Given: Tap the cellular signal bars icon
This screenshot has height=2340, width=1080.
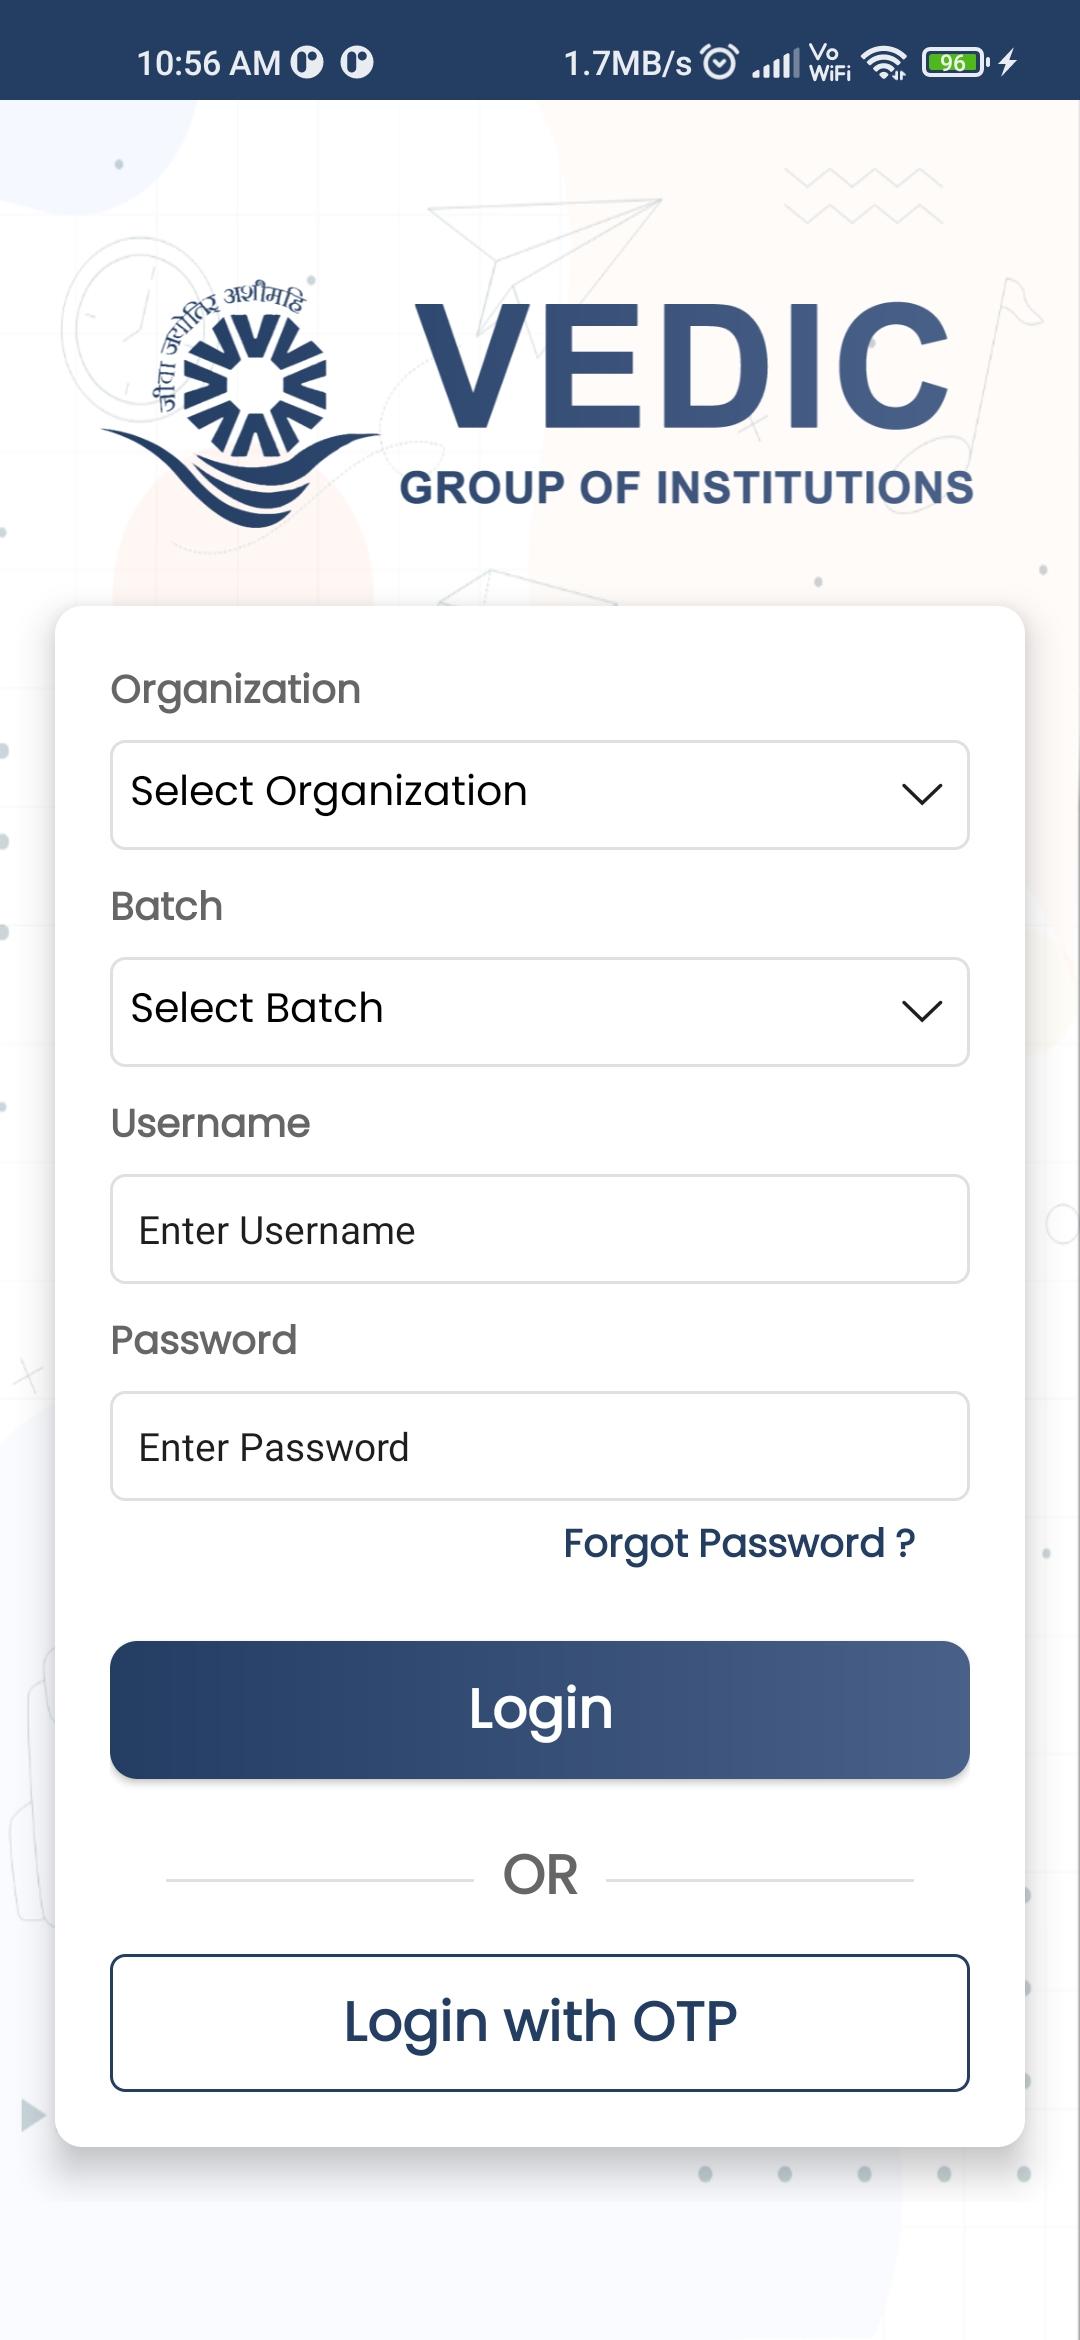Looking at the screenshot, I should [775, 63].
